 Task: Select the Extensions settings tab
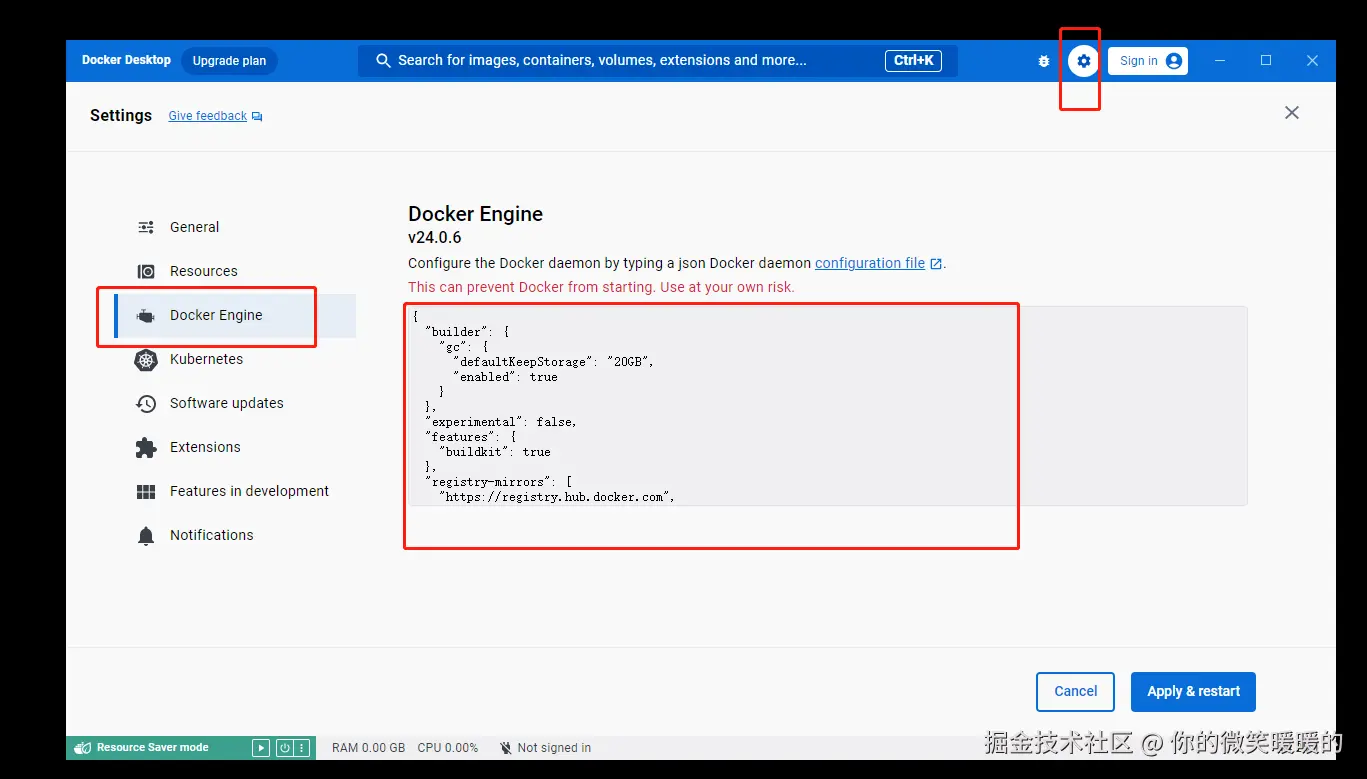coord(235,447)
